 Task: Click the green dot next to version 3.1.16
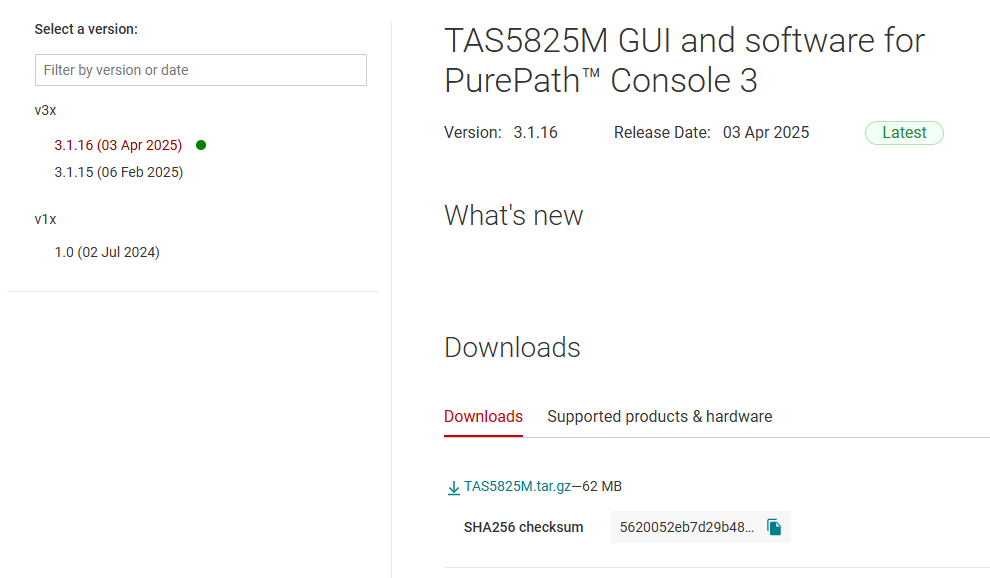(x=201, y=145)
